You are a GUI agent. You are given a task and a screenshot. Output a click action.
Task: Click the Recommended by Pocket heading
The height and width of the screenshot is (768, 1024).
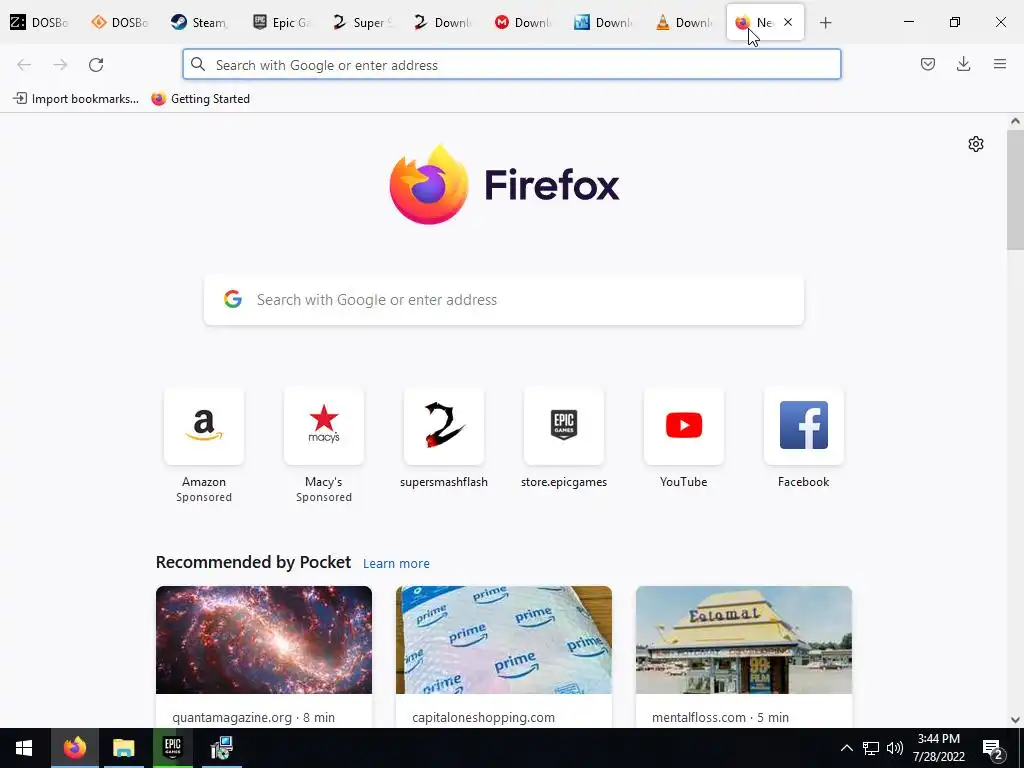pos(253,562)
